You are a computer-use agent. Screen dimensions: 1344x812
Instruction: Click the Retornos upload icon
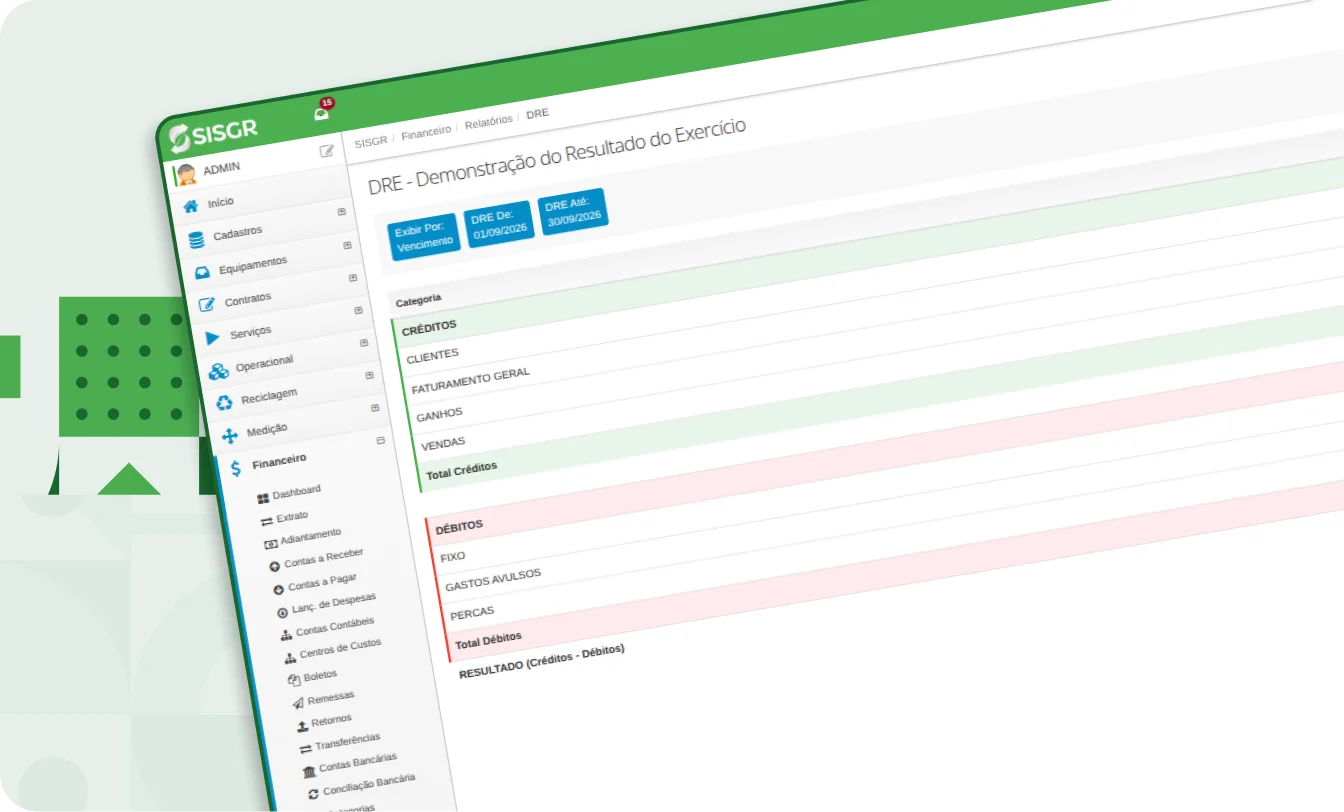[x=302, y=725]
